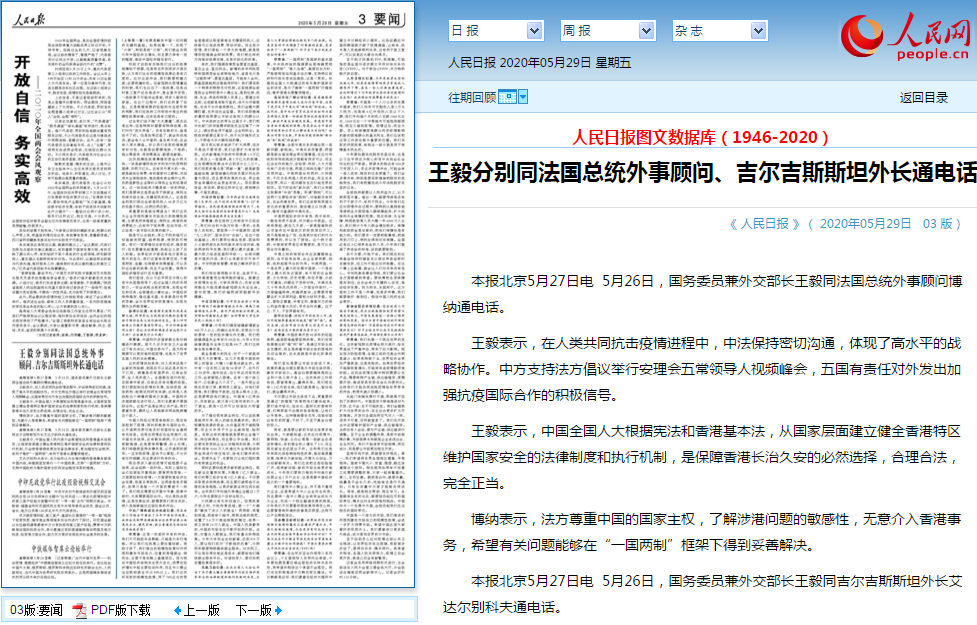The width and height of the screenshot is (977, 625).
Task: Click the PDF版下载 icon
Action: [79, 611]
